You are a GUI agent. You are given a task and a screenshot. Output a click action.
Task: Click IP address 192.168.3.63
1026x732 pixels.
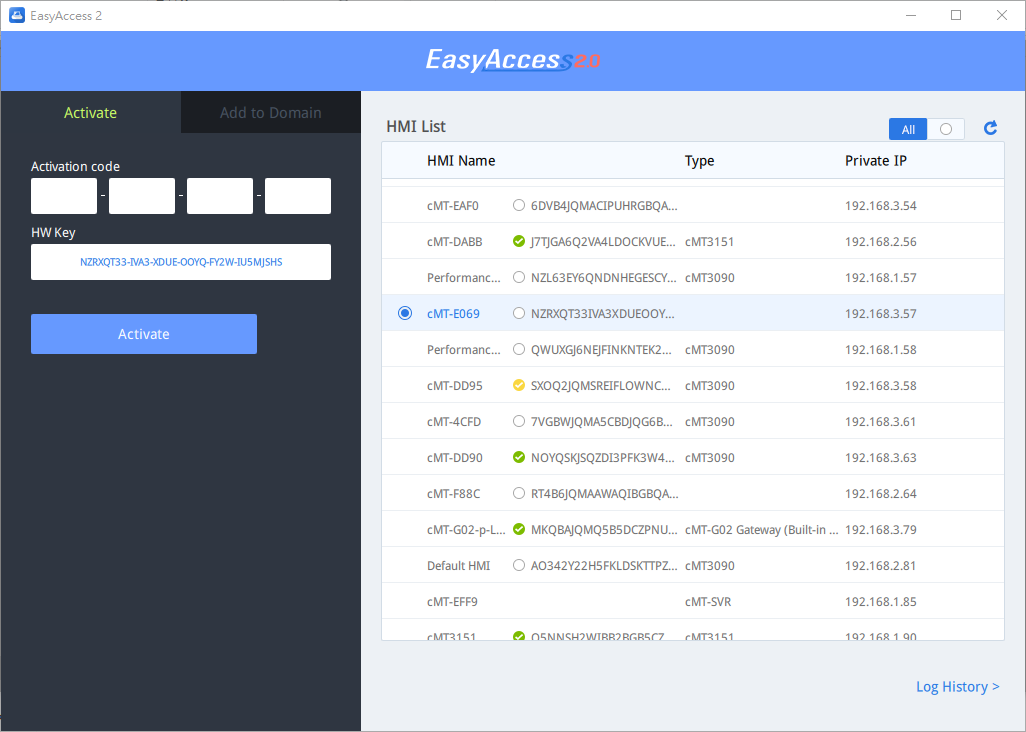(x=881, y=457)
